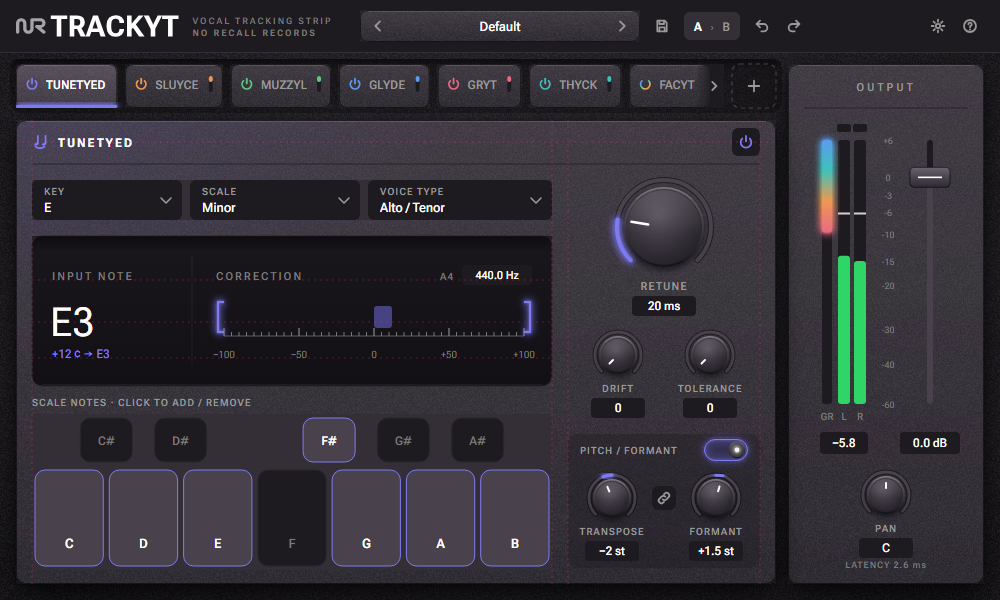Toggle THYCK module power
This screenshot has height=600, width=1000.
545,84
